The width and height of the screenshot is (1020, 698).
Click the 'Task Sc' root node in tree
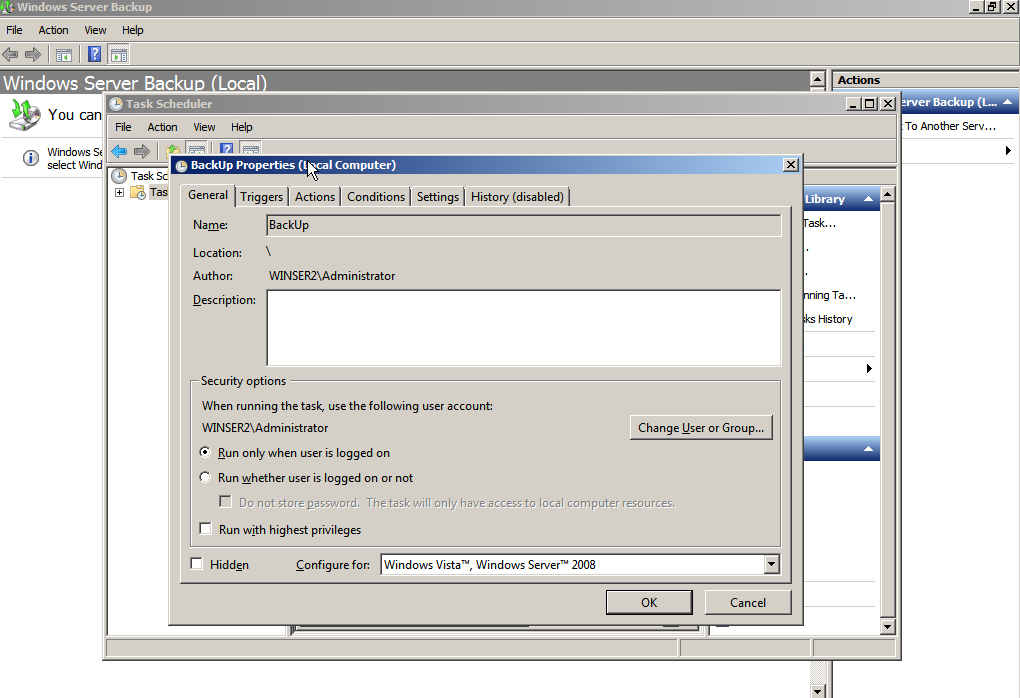(x=149, y=176)
